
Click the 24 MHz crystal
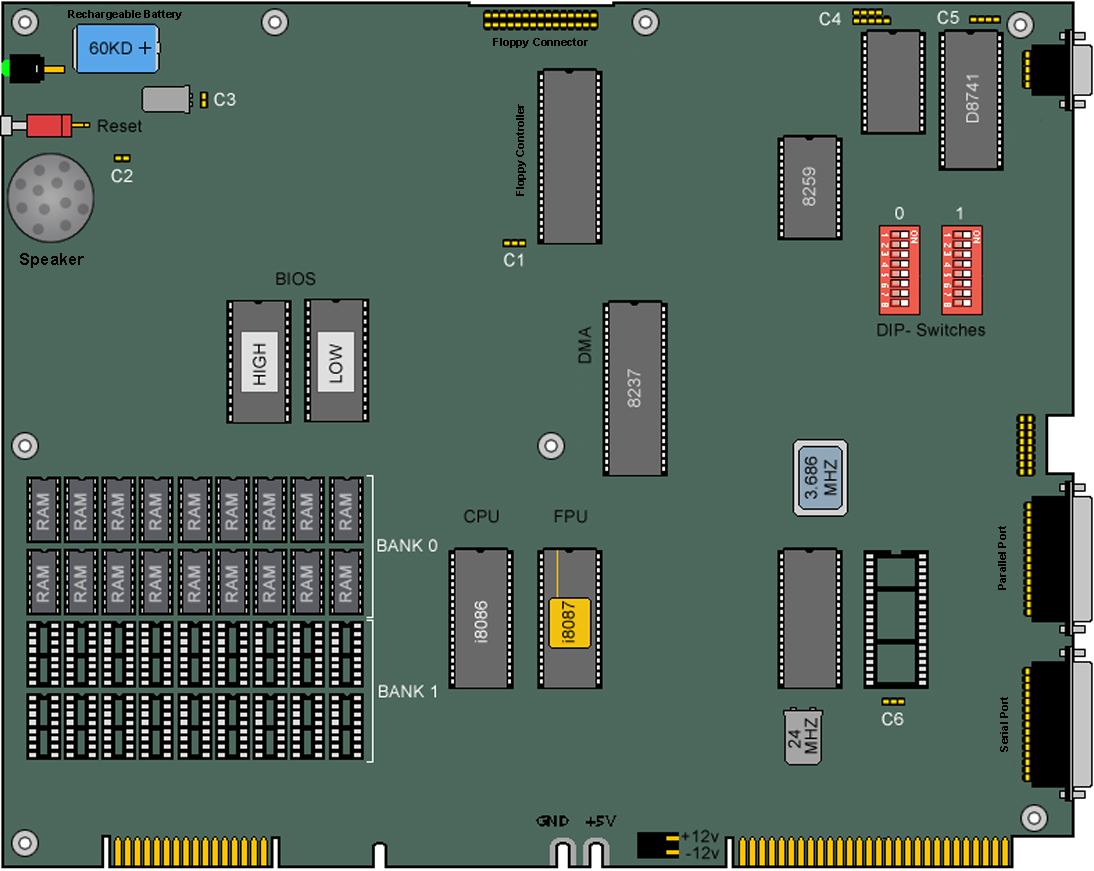(803, 737)
